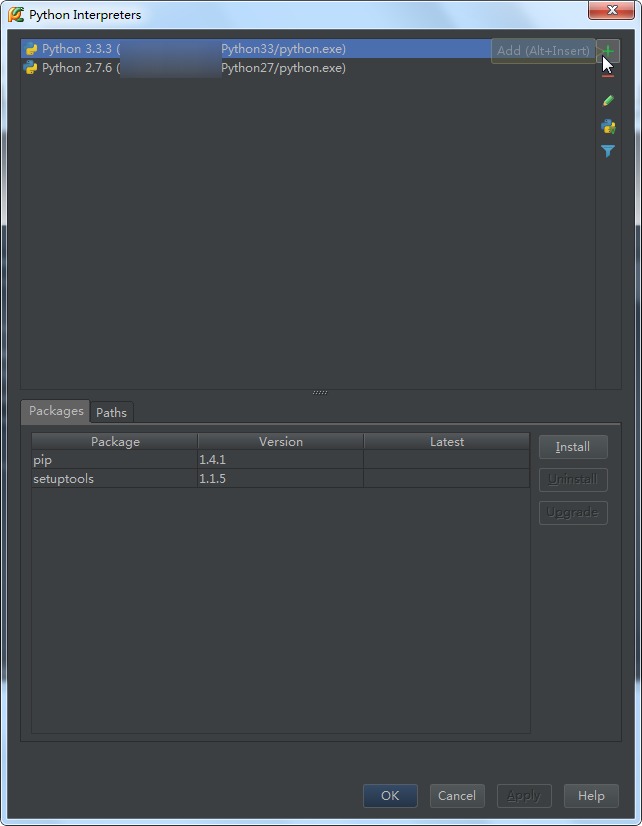Open the Paths tab
Viewport: 642px width, 826px height.
pyautogui.click(x=111, y=412)
